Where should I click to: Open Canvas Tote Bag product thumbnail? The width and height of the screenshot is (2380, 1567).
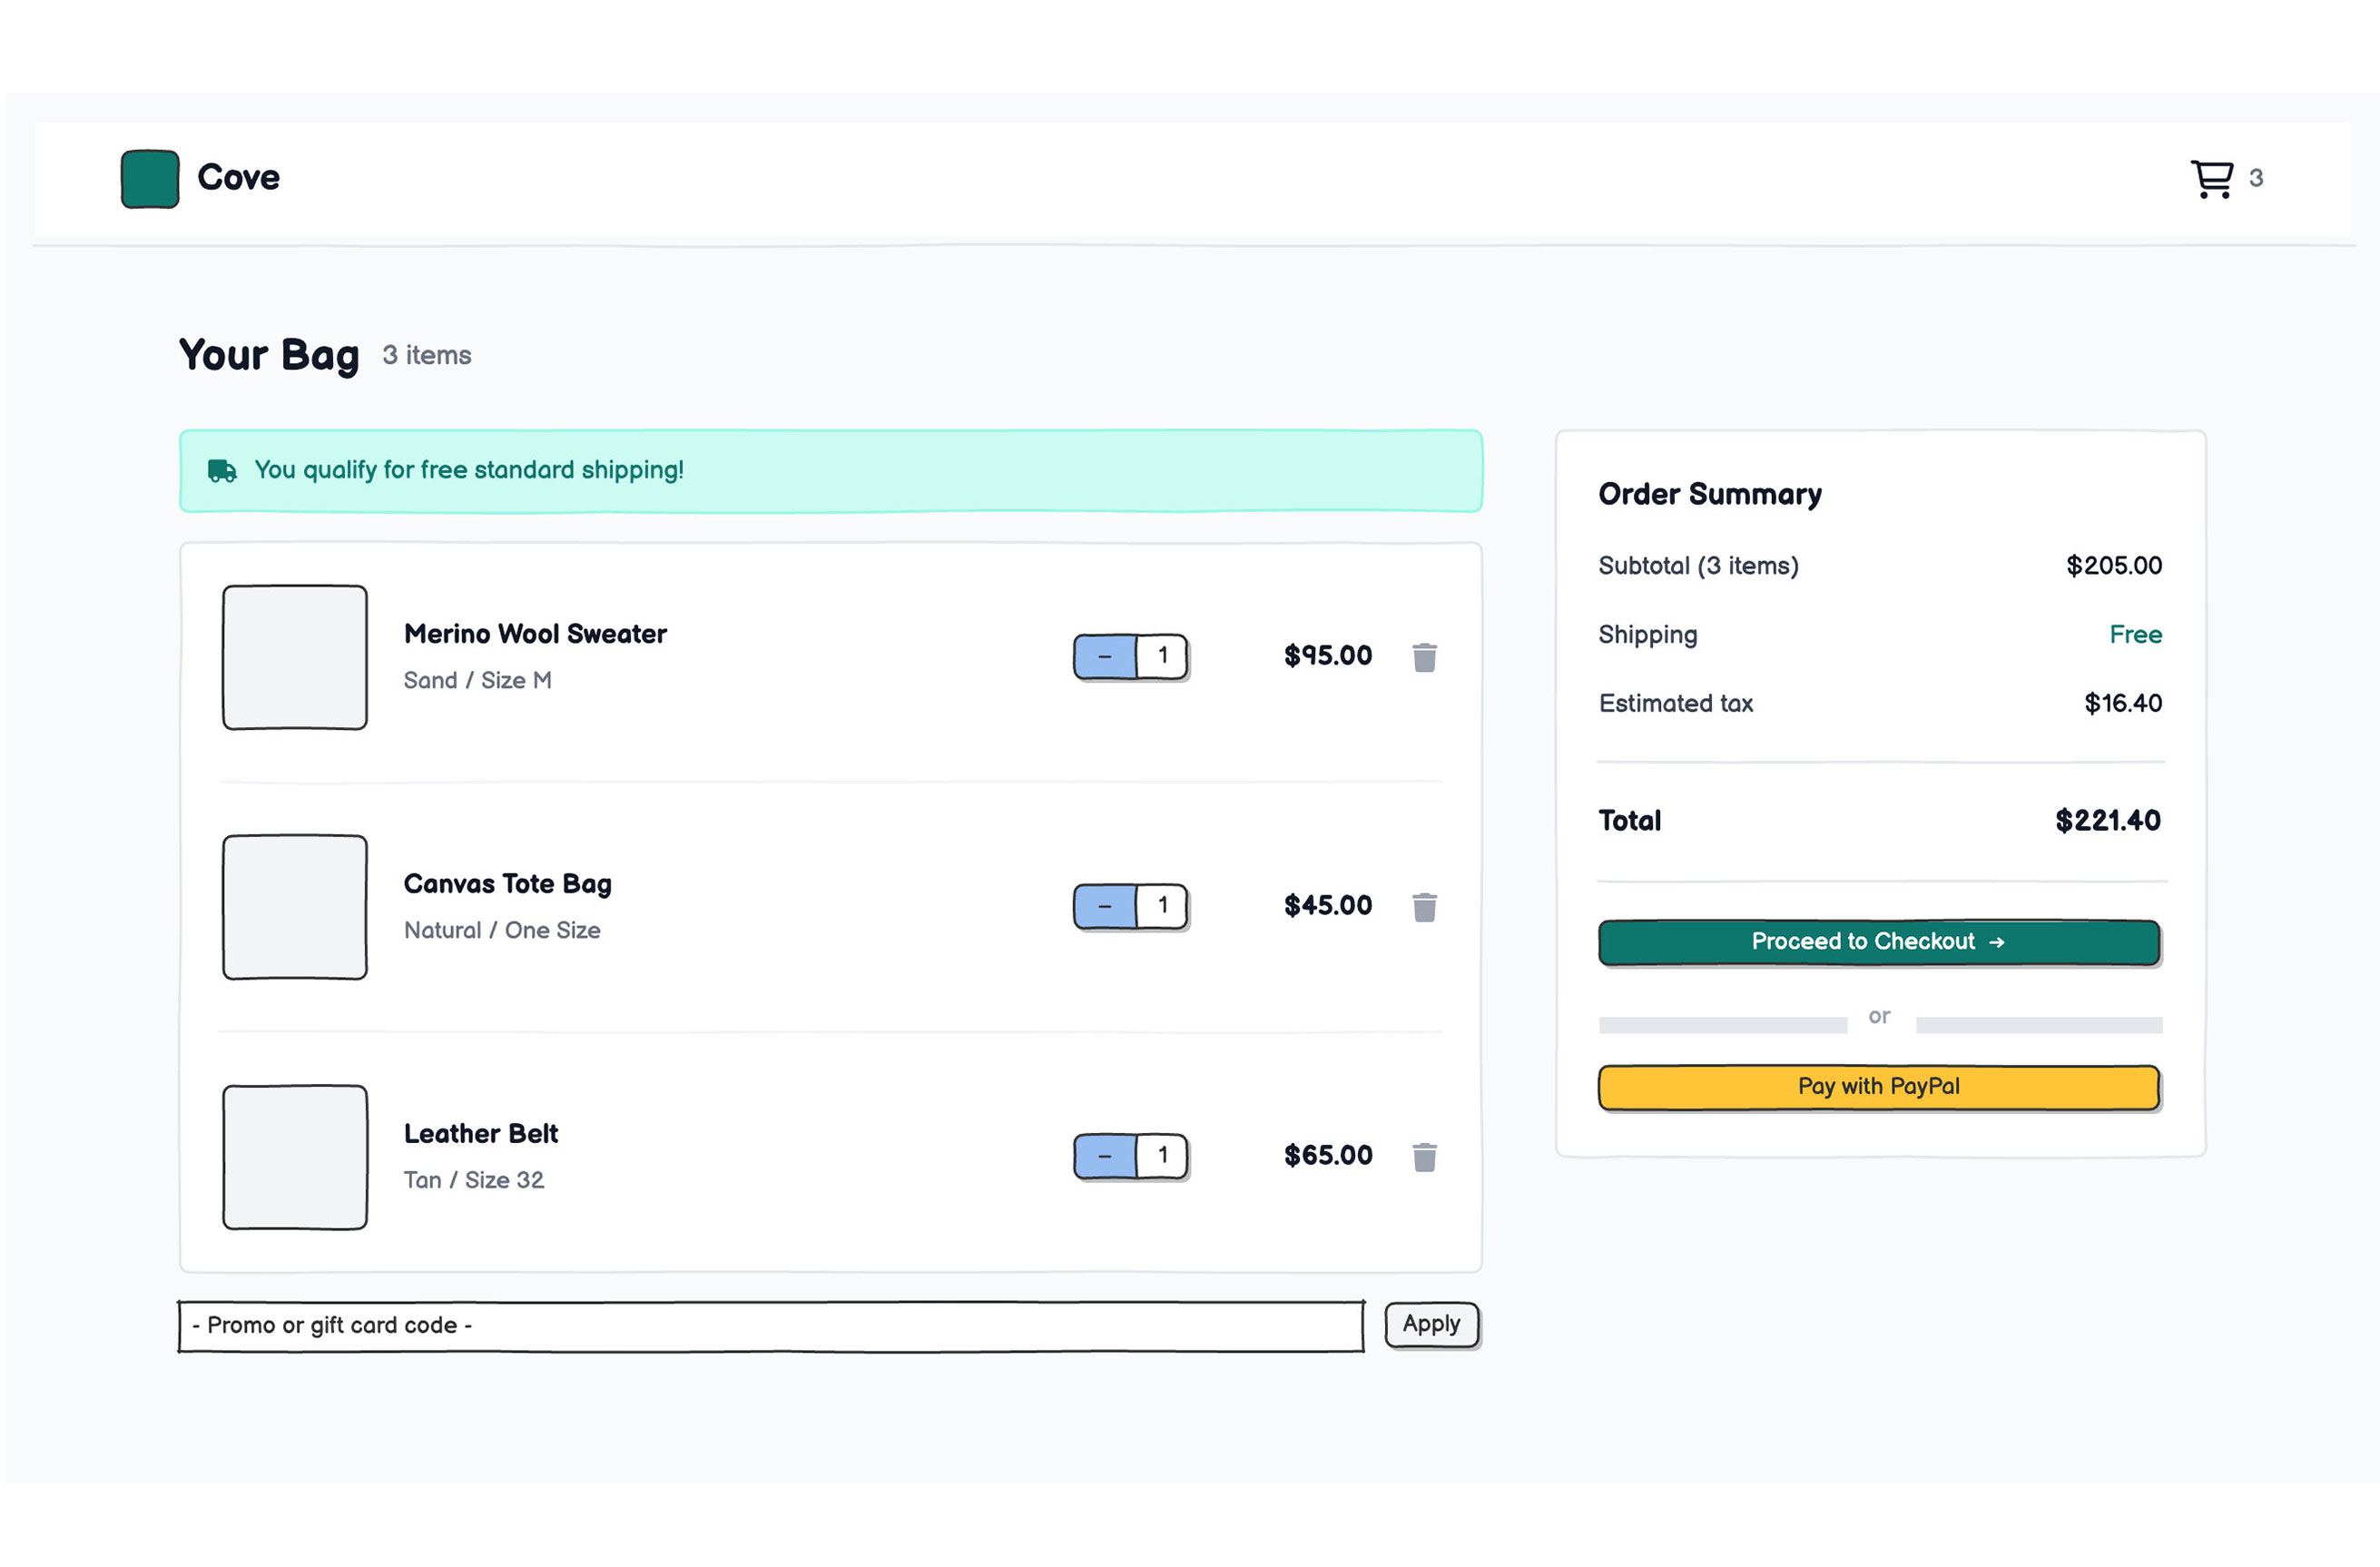(x=295, y=908)
